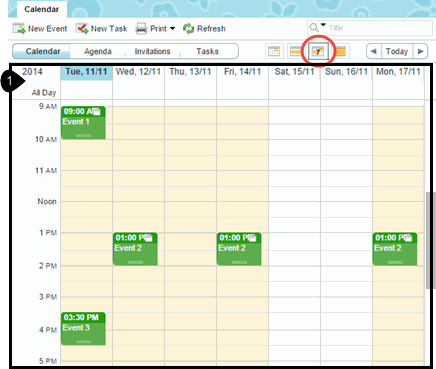Click the Print printer icon
This screenshot has width=436, height=369.
(141, 29)
